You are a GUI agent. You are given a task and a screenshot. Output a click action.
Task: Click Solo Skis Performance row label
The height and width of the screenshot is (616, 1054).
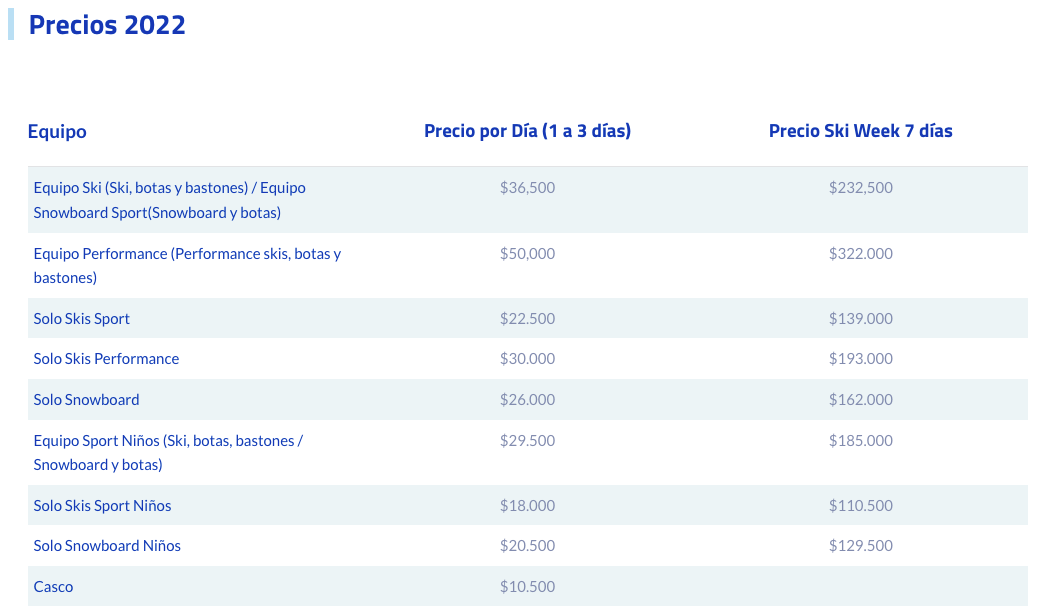point(106,358)
